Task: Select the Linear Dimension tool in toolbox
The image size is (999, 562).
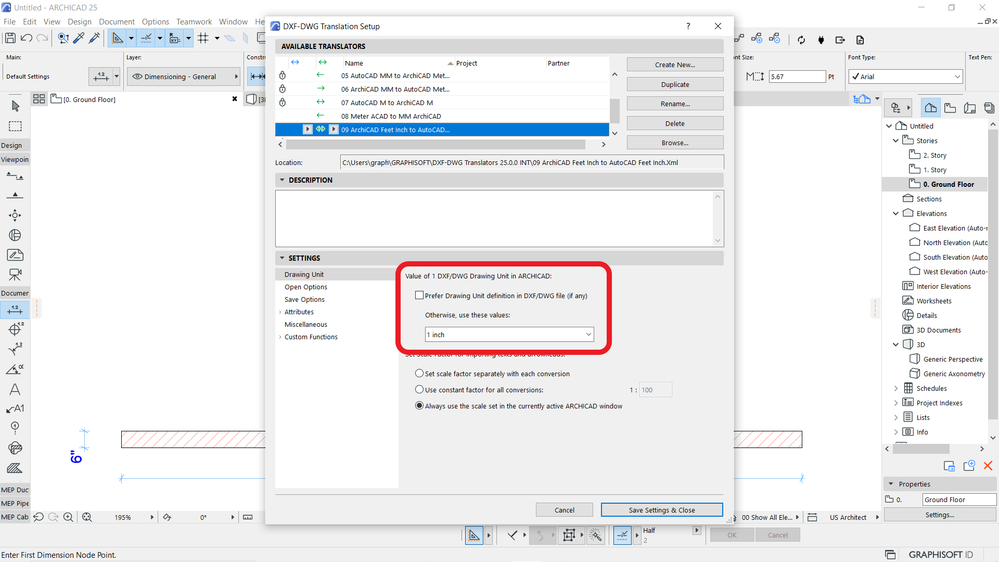Action: [15, 310]
